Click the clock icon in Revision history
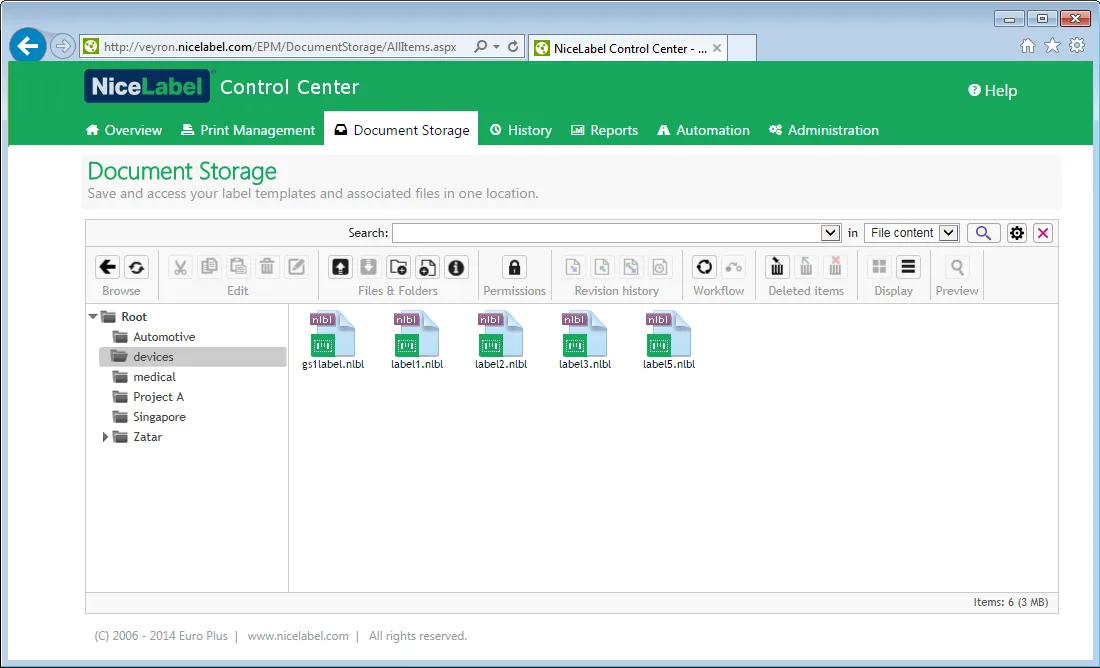The width and height of the screenshot is (1100, 668). (x=659, y=267)
